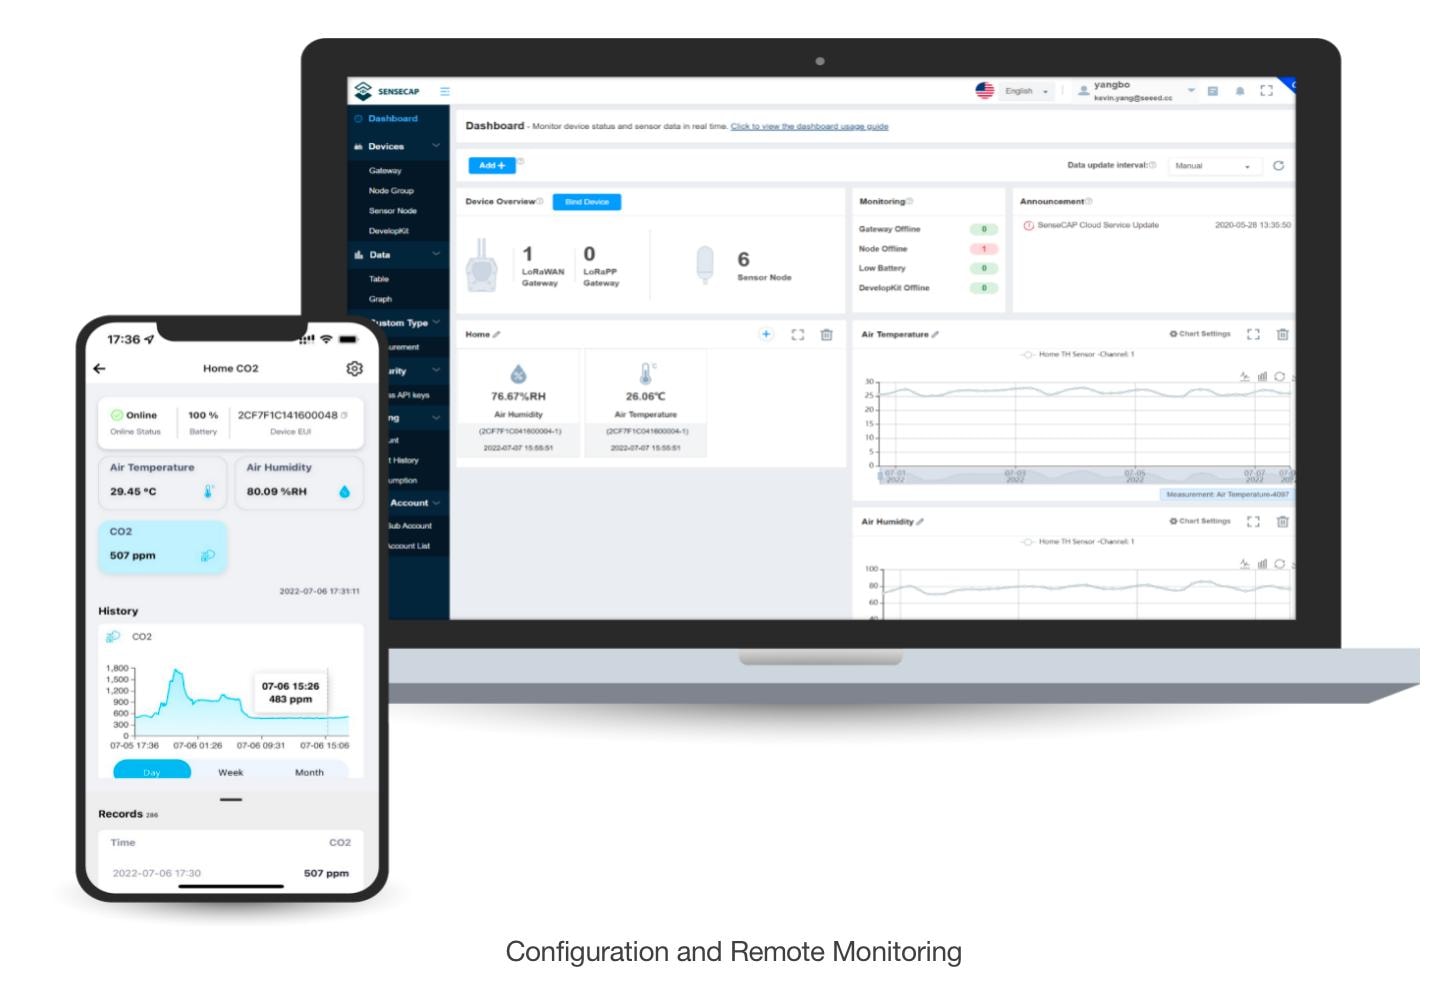Expand Air Humidity chart with fullscreen icon
1456x1000 pixels.
point(1253,523)
